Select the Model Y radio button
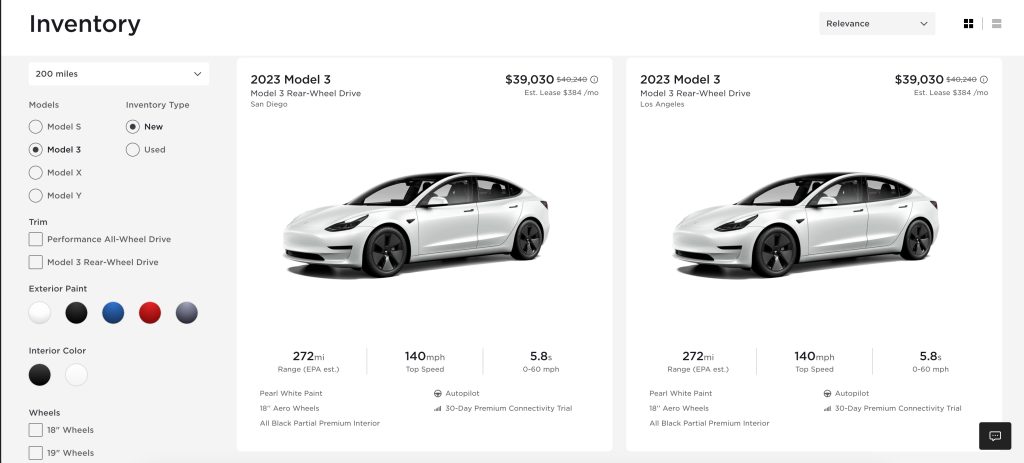This screenshot has height=463, width=1024. point(36,196)
